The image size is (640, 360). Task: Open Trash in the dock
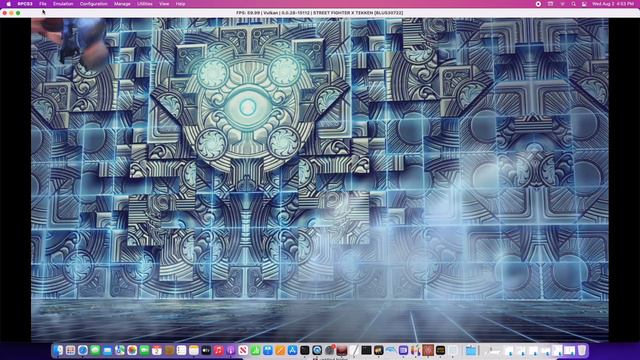pos(582,350)
